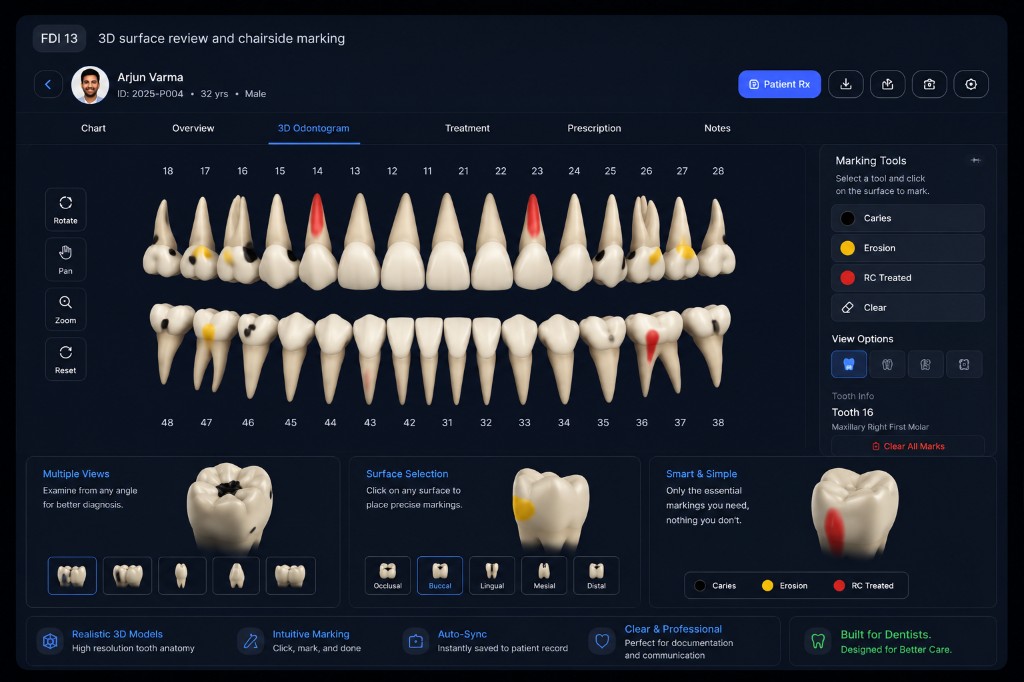Click the Auto-Sync icon

416,641
